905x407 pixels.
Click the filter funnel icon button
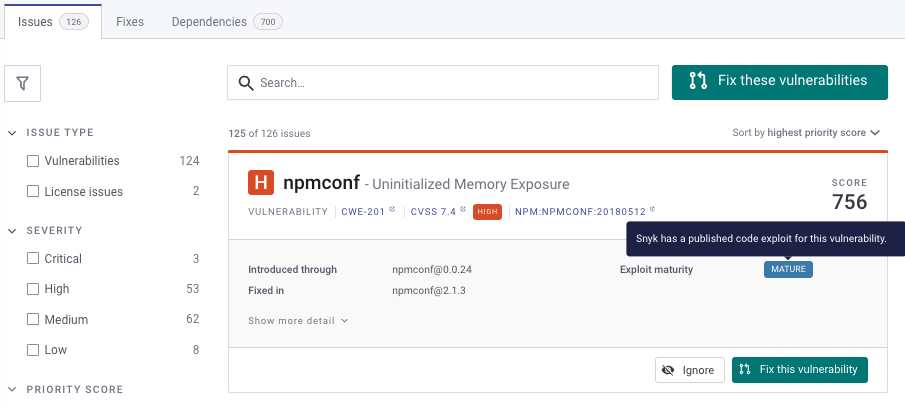(23, 83)
